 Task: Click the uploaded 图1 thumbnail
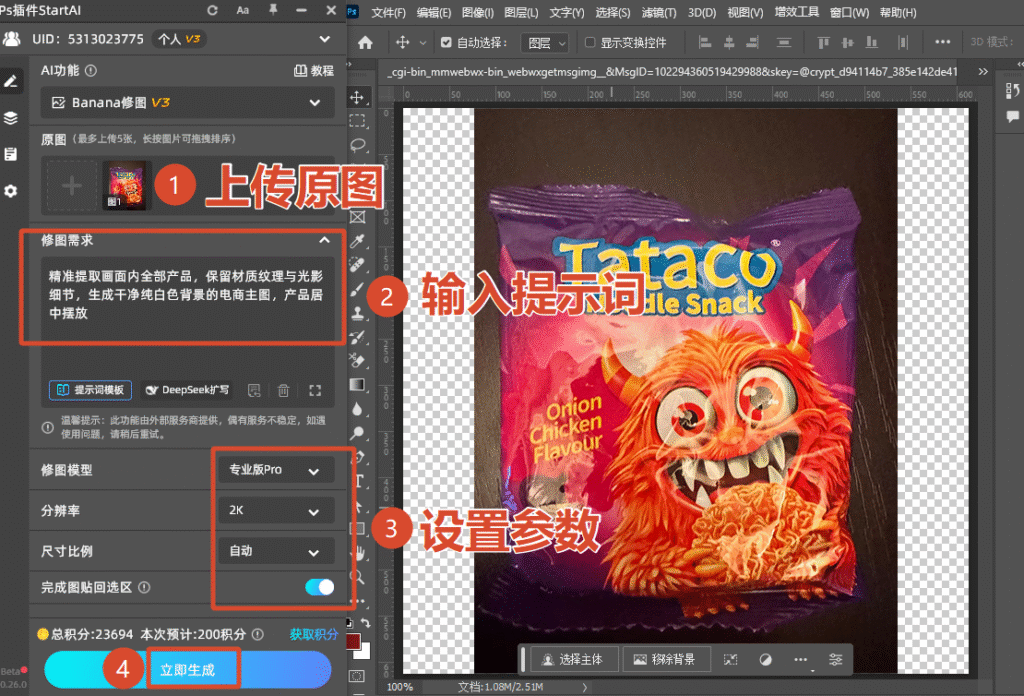127,185
